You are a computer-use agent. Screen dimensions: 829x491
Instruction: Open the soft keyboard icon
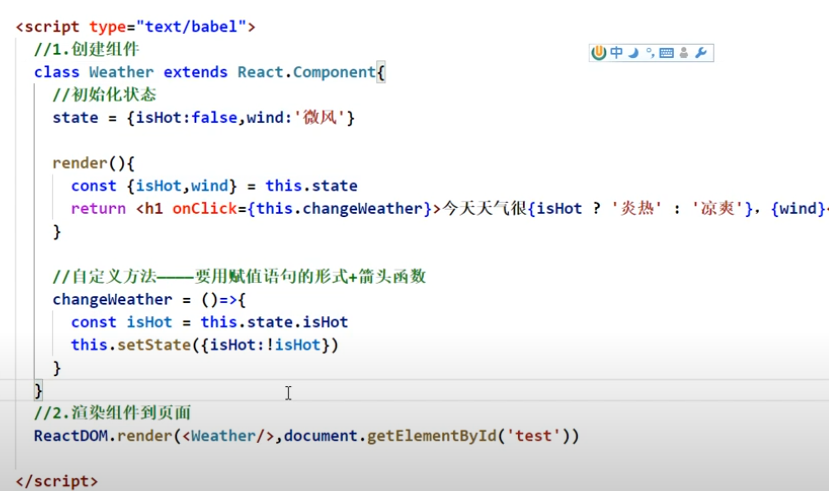666,53
